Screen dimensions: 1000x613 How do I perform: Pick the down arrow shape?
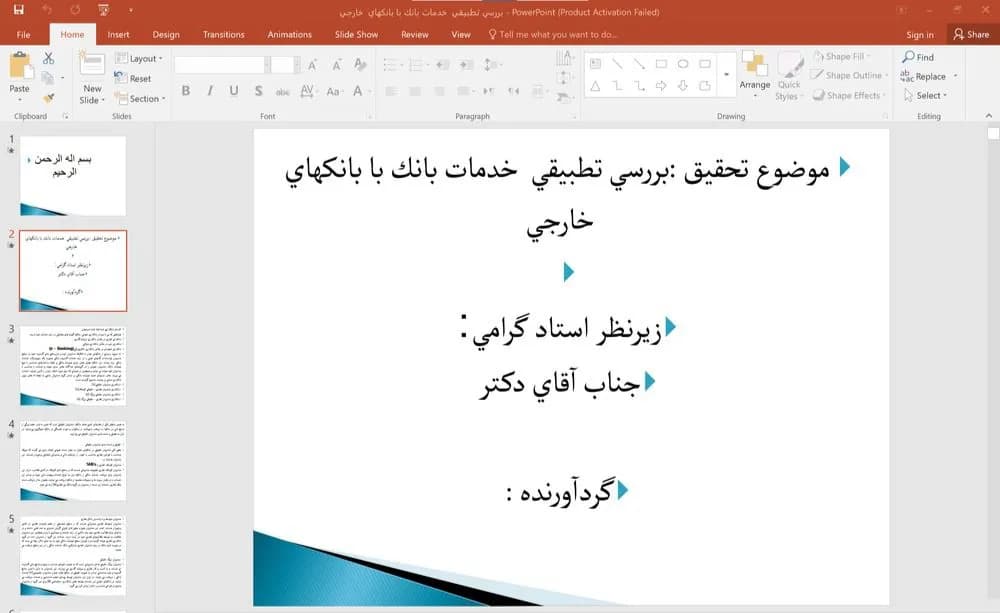pos(683,85)
